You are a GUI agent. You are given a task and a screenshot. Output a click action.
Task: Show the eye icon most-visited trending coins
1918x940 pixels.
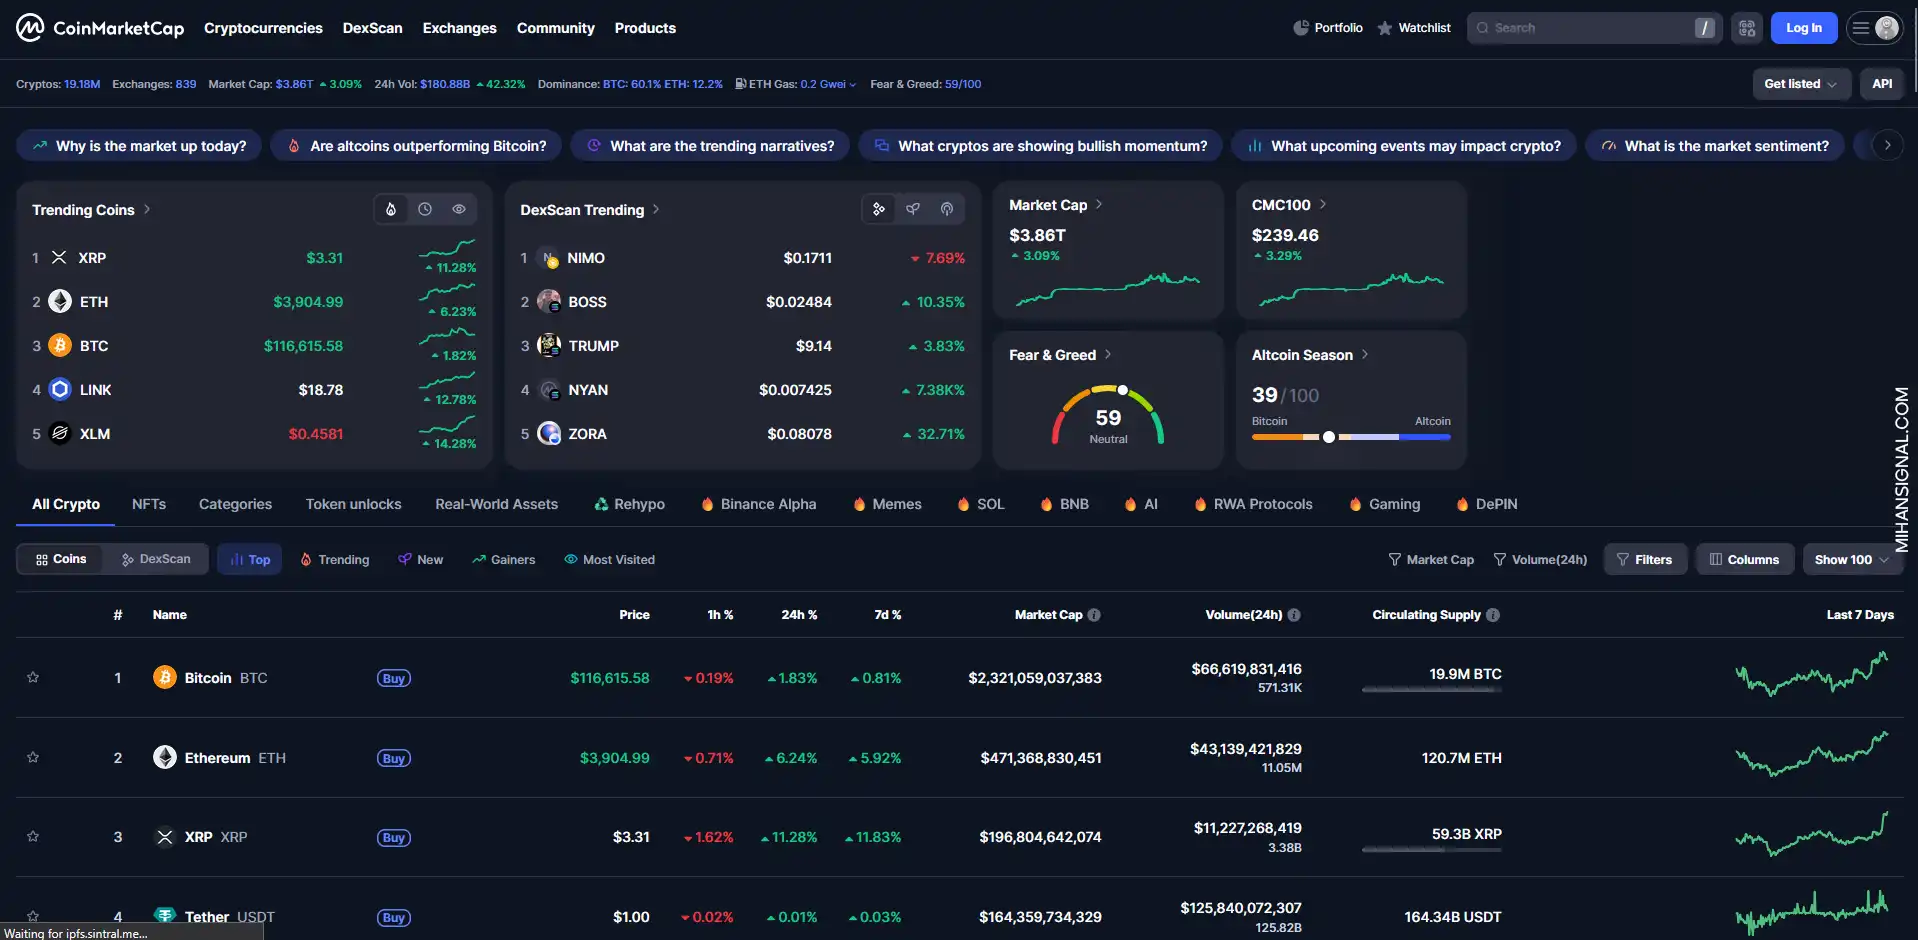459,209
